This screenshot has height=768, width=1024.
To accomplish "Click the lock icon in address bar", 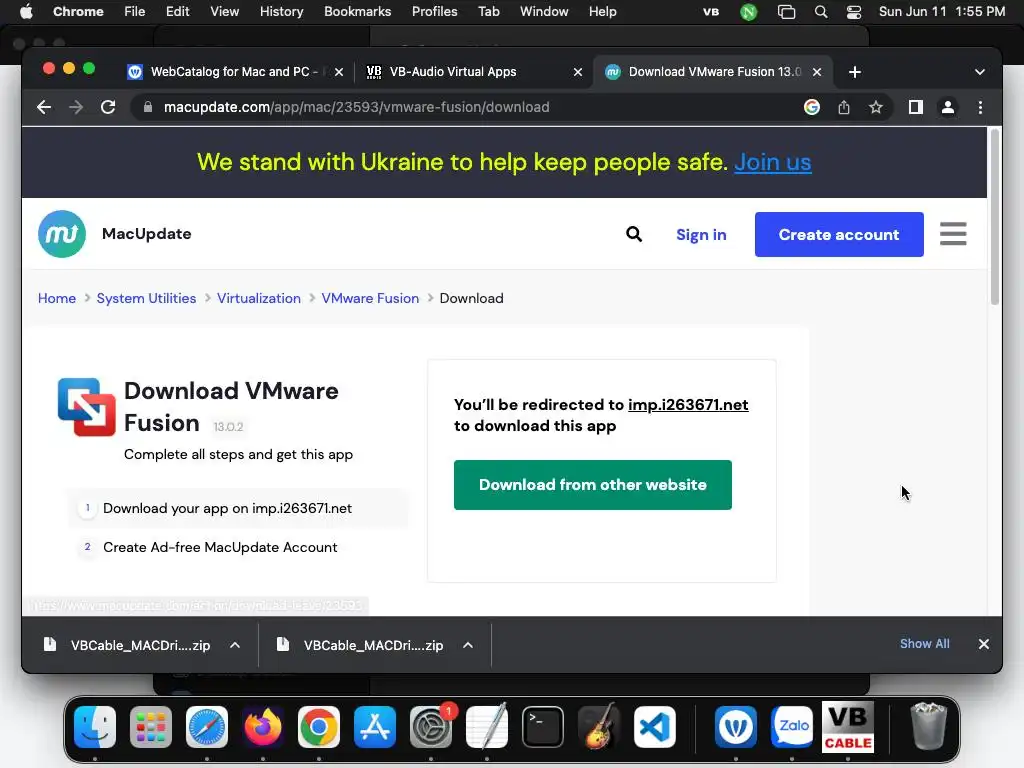I will click(148, 107).
